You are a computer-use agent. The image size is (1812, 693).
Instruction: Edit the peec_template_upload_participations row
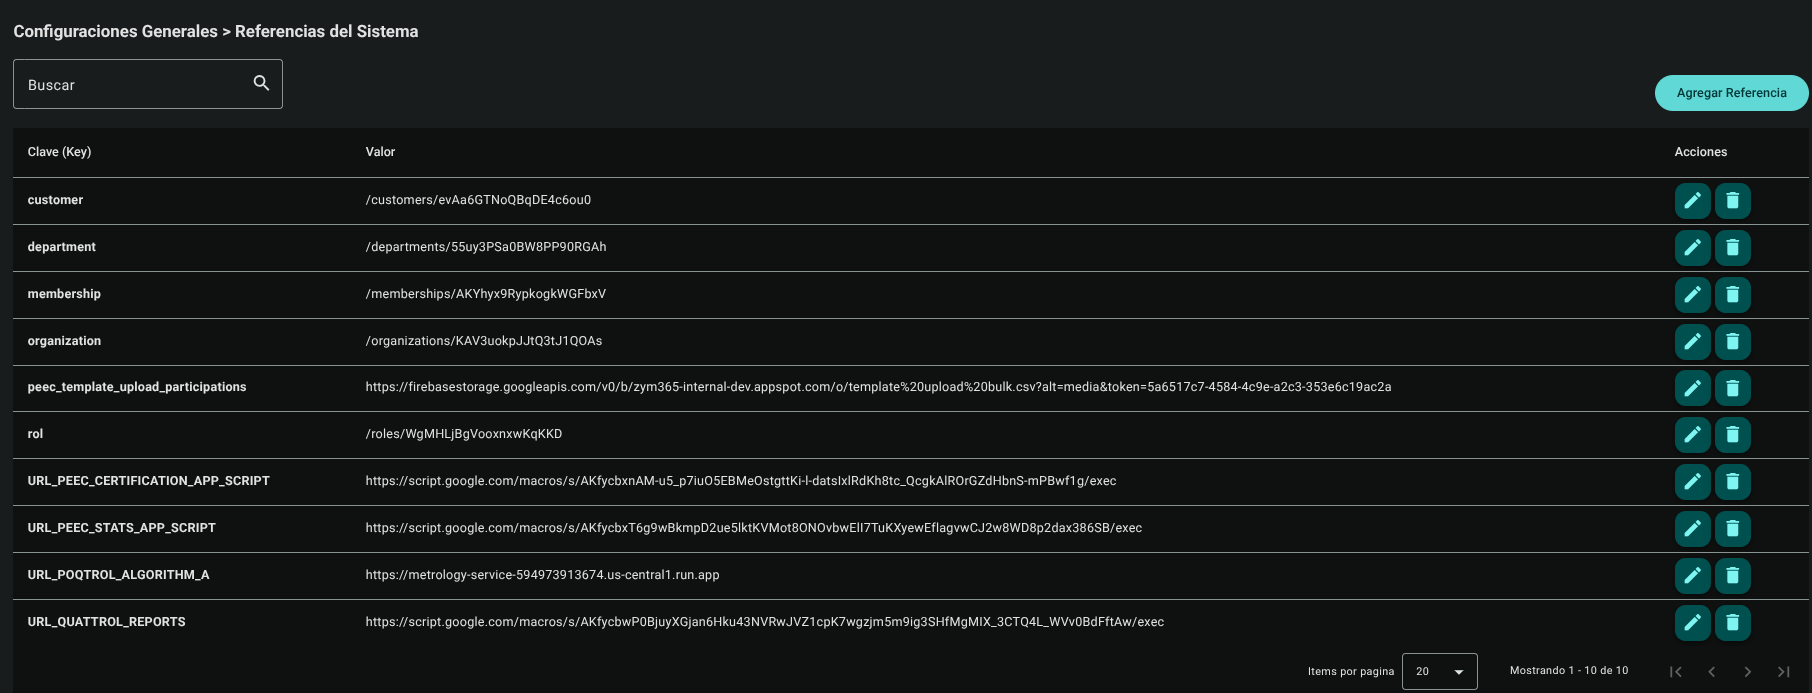coord(1692,388)
